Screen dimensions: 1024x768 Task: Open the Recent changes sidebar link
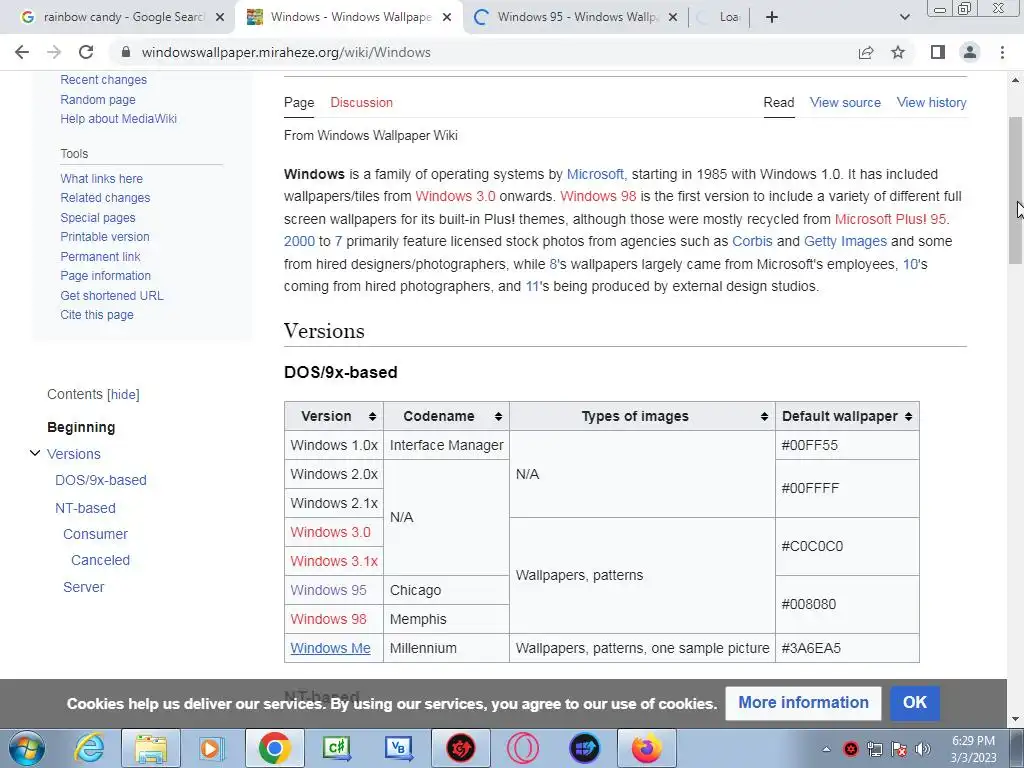[103, 80]
